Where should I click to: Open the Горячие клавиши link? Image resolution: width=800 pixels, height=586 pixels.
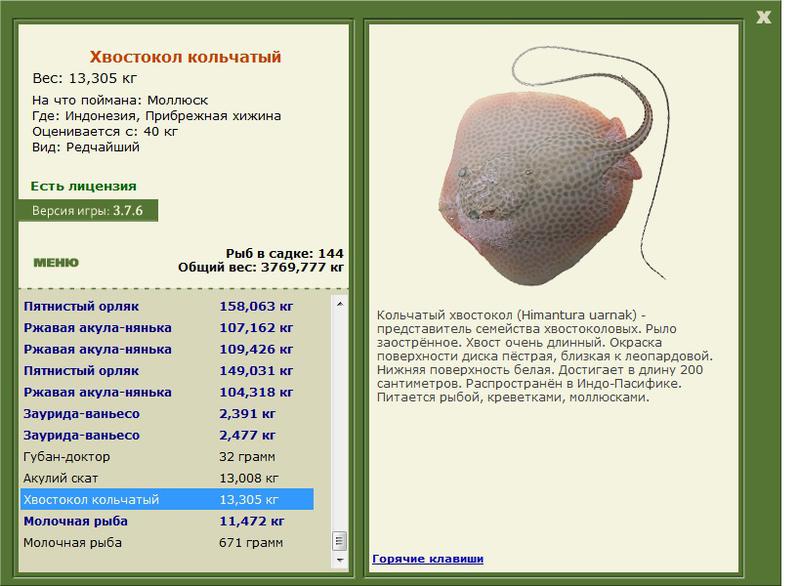click(x=428, y=558)
